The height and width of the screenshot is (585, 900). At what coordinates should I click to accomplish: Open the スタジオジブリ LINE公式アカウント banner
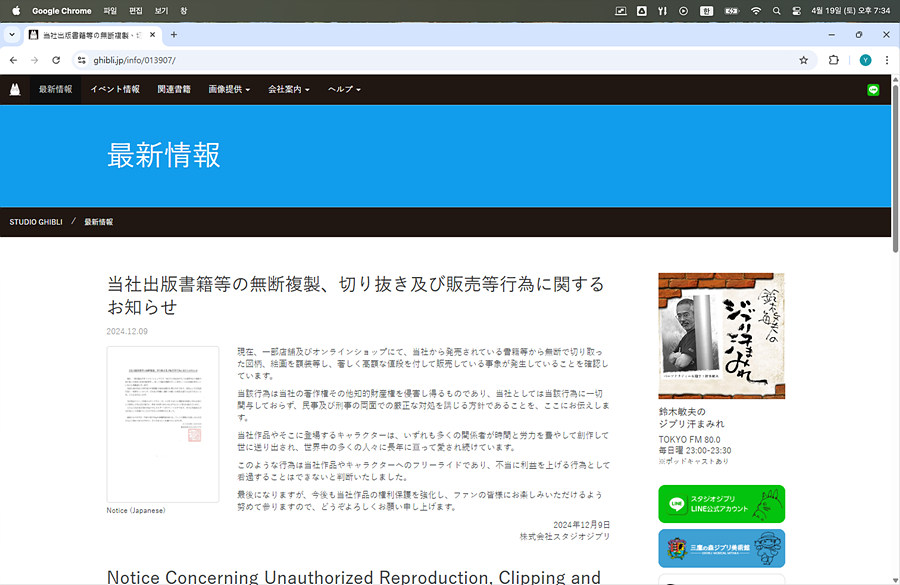(x=721, y=504)
